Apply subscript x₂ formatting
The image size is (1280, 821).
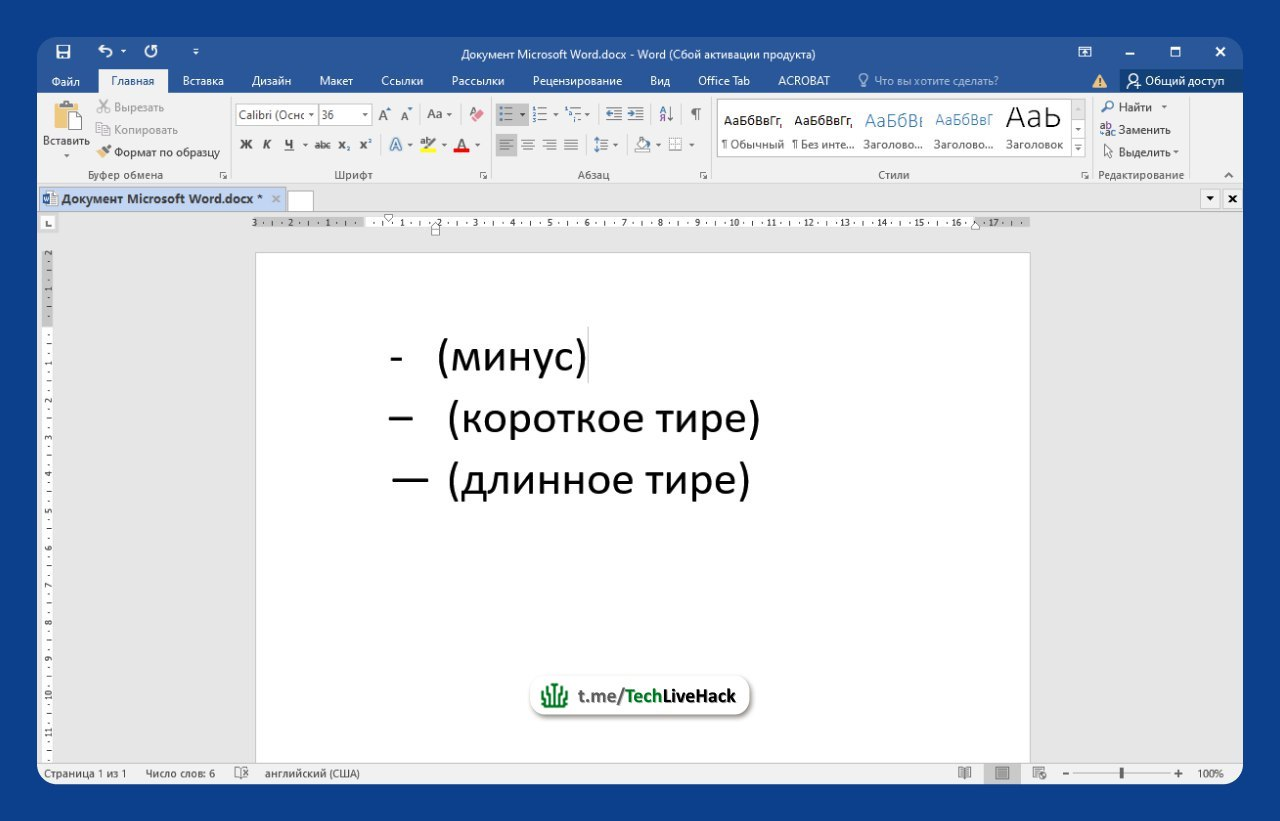(344, 145)
